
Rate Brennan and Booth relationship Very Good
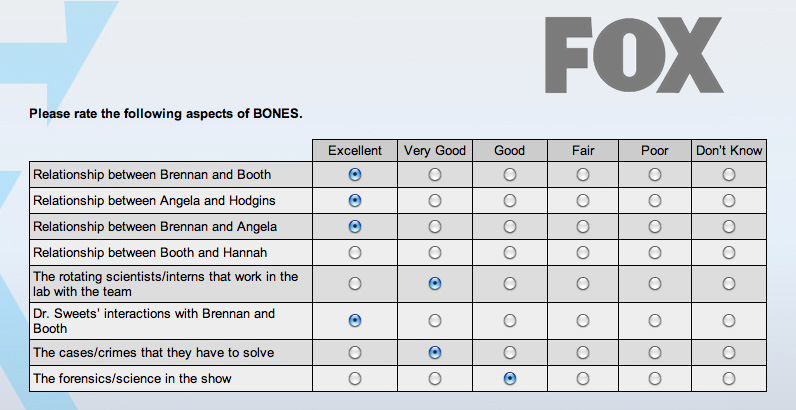435,175
